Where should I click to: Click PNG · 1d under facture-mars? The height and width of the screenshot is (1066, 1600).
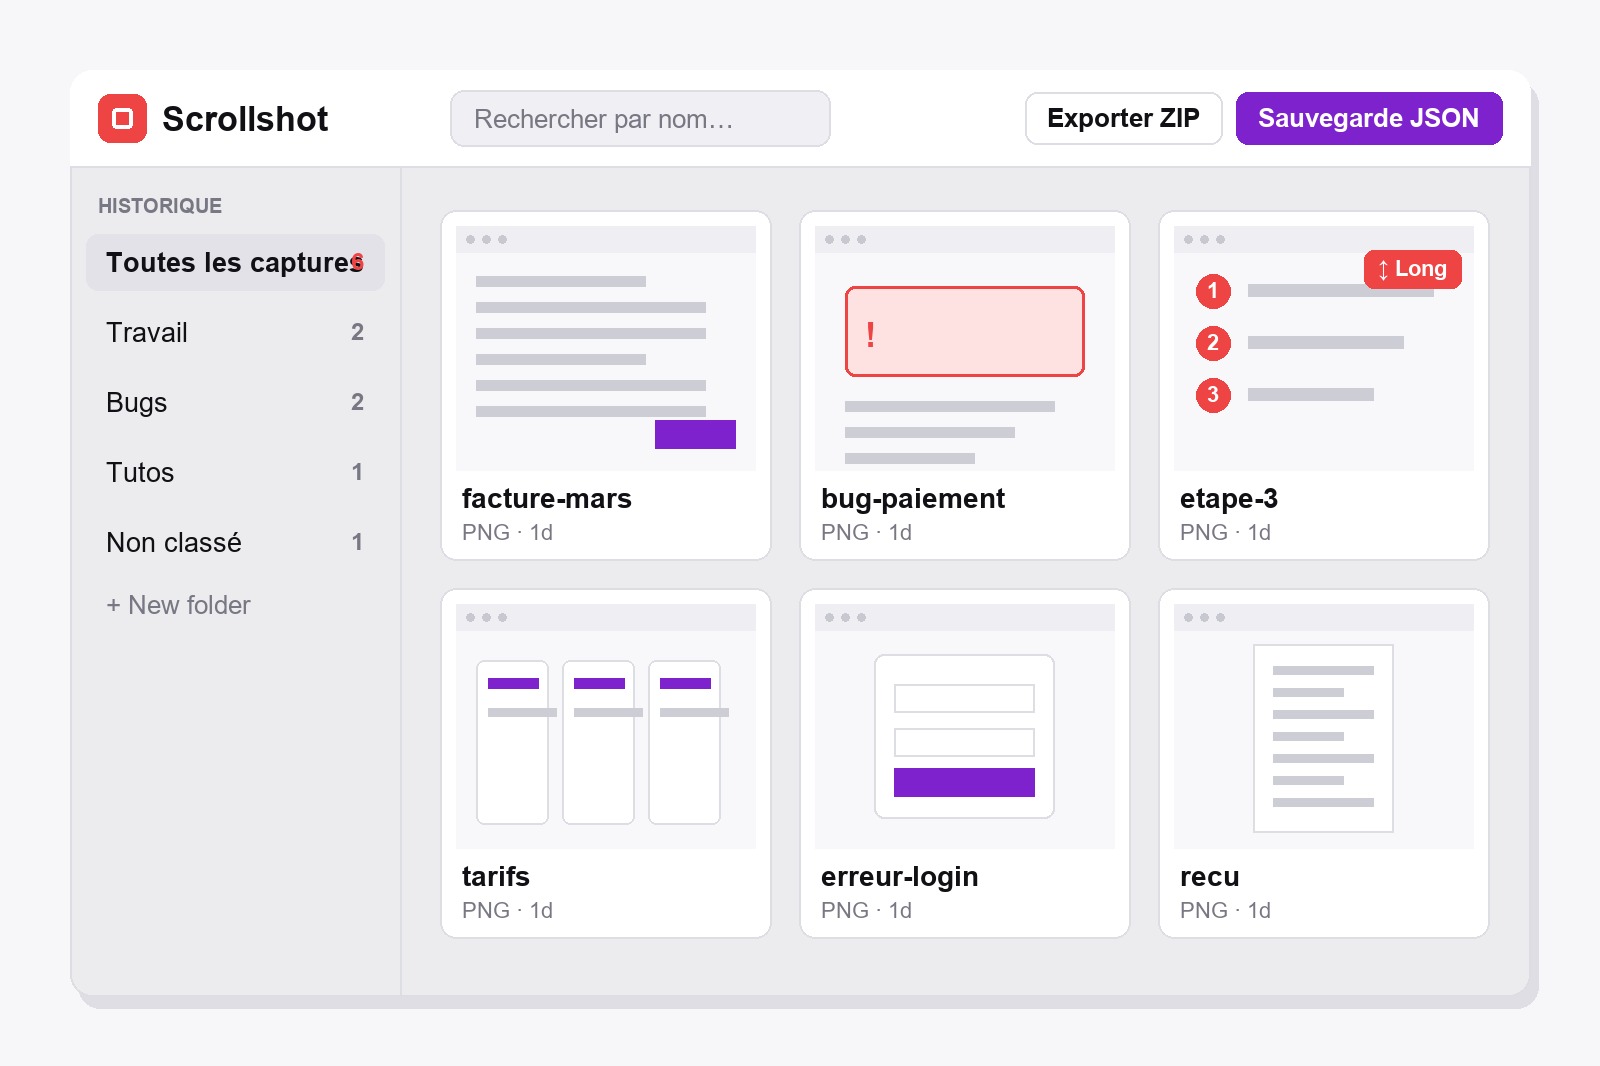[508, 532]
